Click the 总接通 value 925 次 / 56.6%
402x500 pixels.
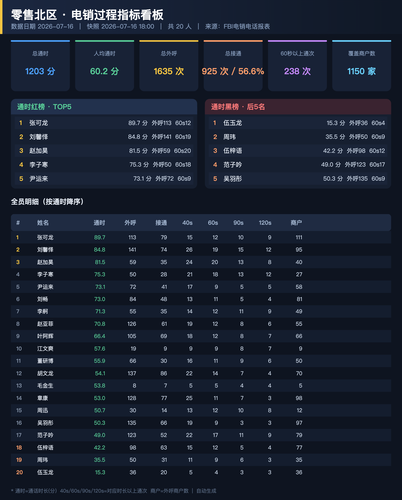pos(233,71)
